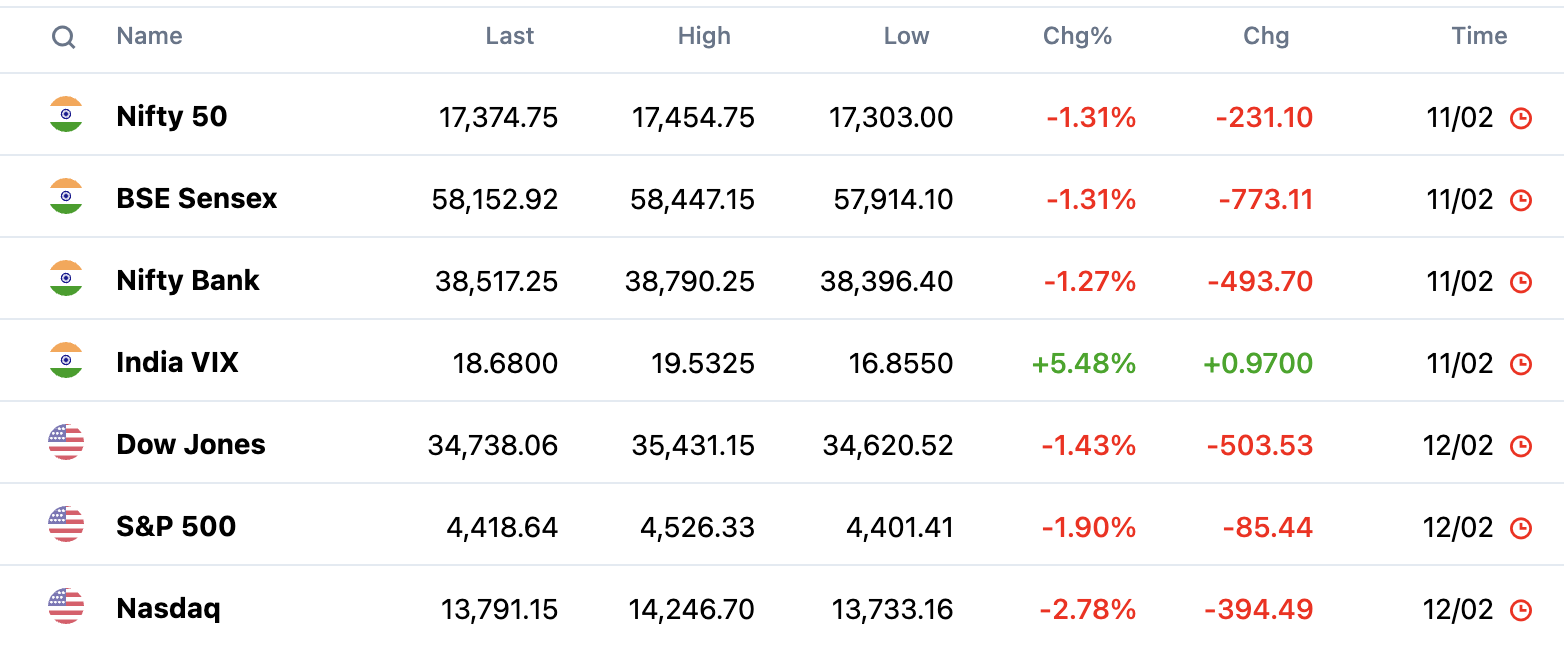The image size is (1568, 646).
Task: Click the search magnifier icon
Action: 64,37
